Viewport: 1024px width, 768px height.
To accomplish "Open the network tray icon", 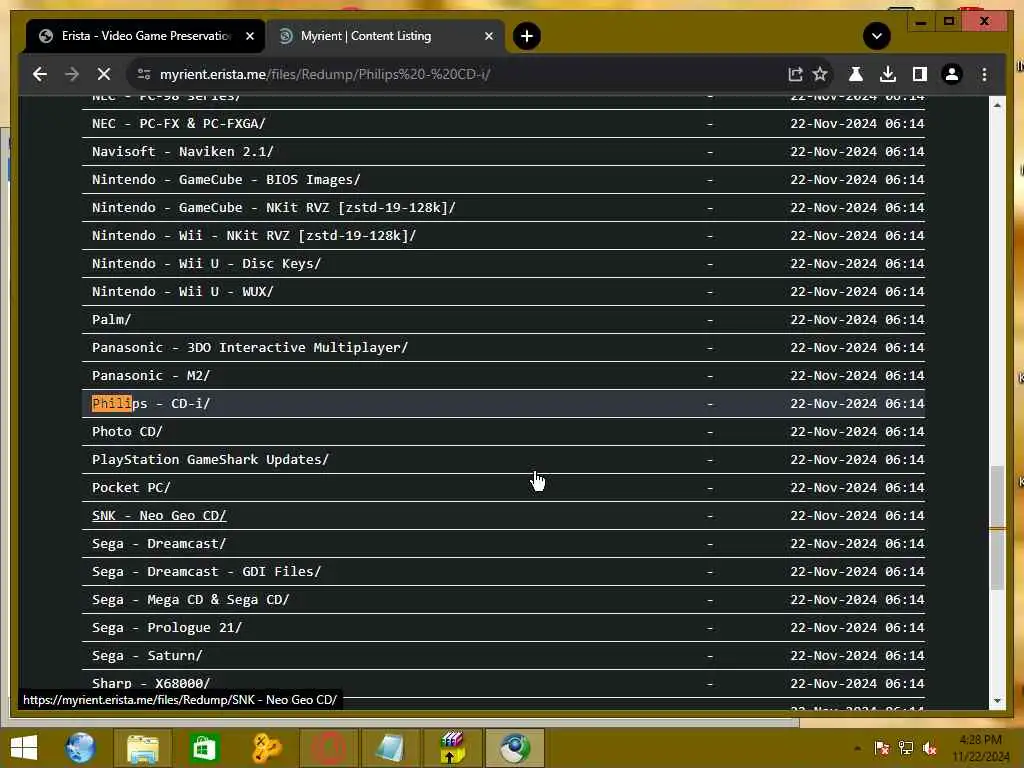I will 906,748.
